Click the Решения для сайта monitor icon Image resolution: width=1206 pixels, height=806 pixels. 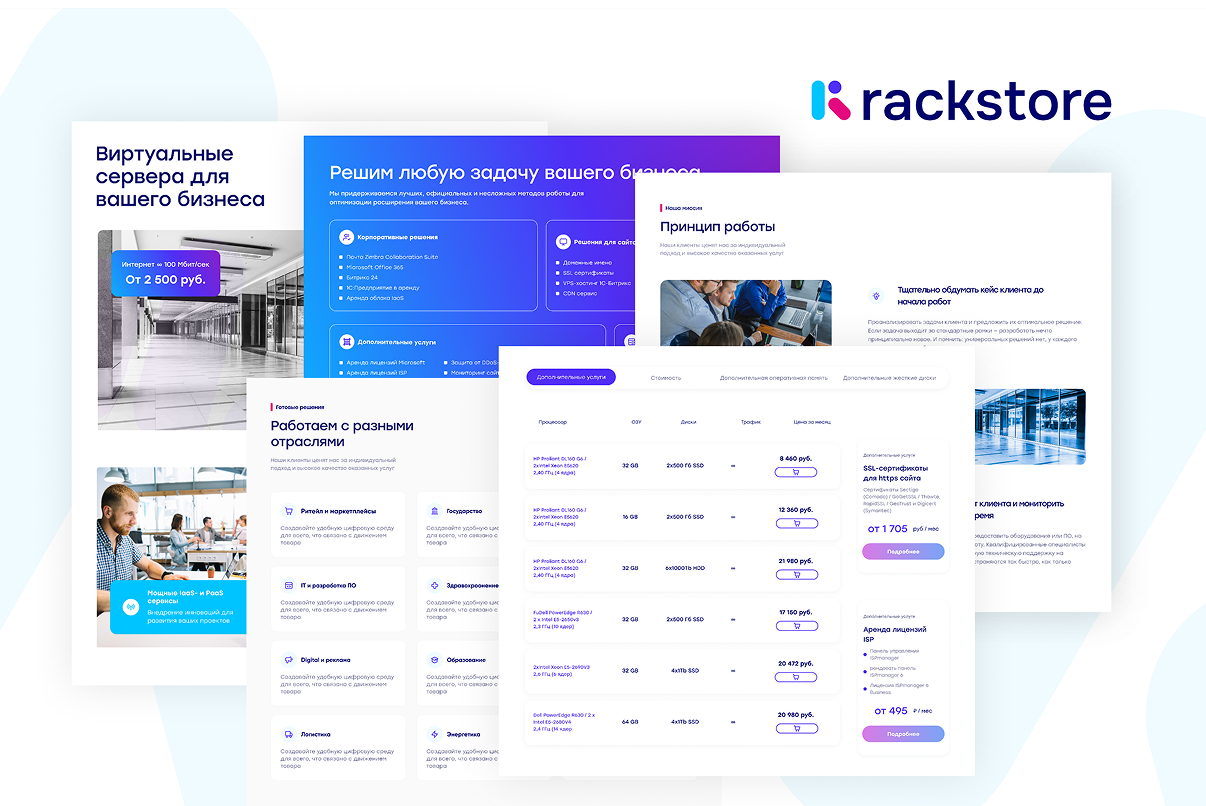[563, 242]
